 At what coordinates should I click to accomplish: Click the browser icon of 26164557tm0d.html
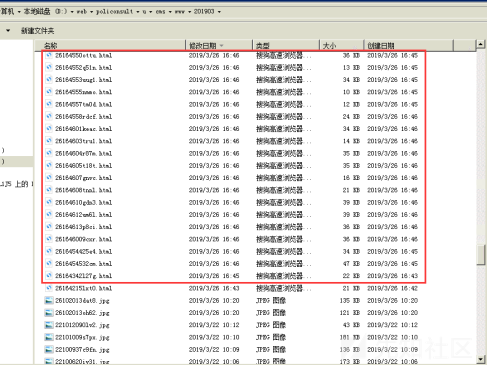click(x=49, y=104)
